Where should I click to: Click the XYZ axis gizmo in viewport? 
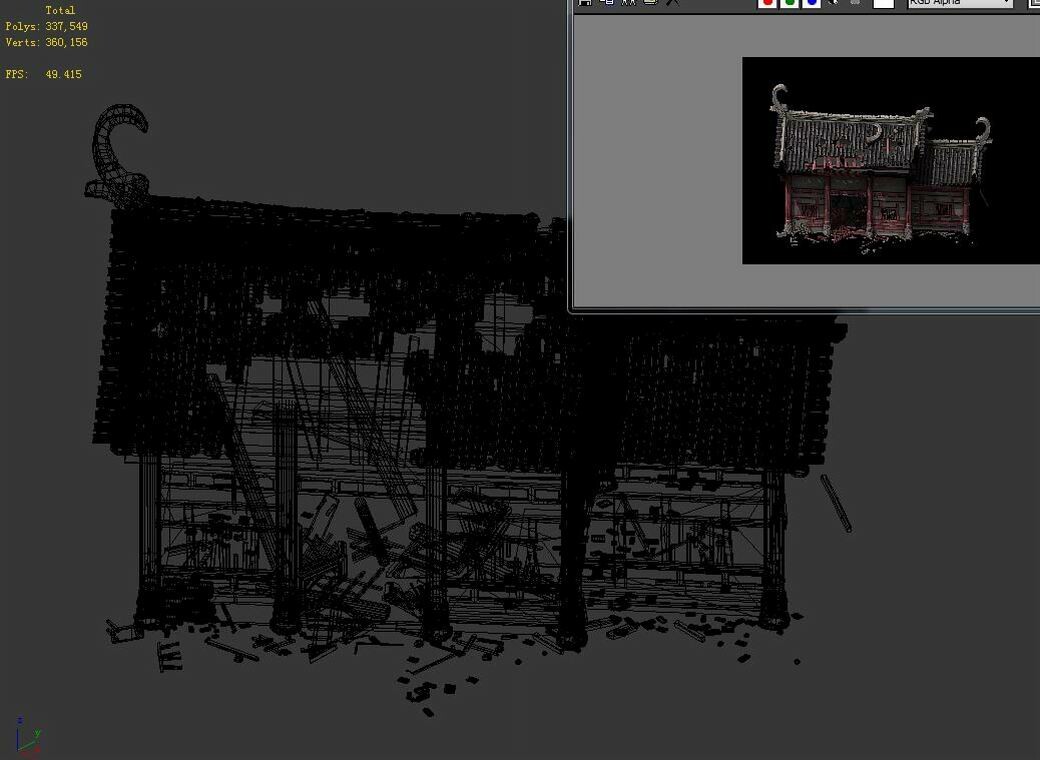coord(29,737)
